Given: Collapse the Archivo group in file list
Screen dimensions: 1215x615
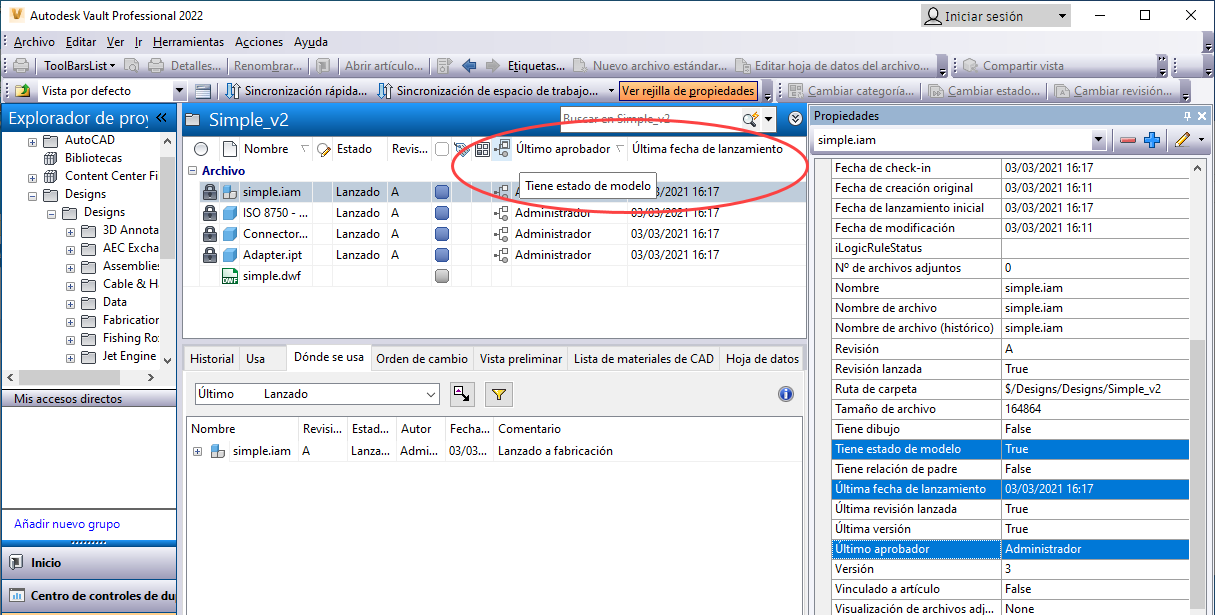Looking at the screenshot, I should click(194, 171).
